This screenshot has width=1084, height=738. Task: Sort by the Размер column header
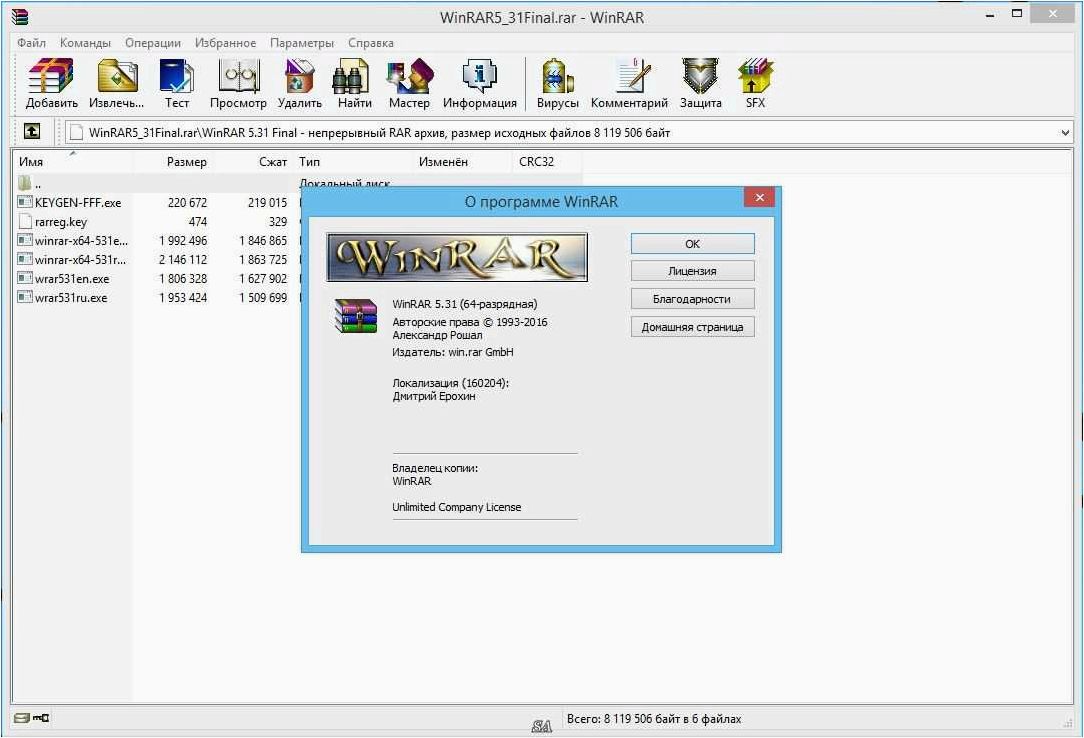[172, 162]
